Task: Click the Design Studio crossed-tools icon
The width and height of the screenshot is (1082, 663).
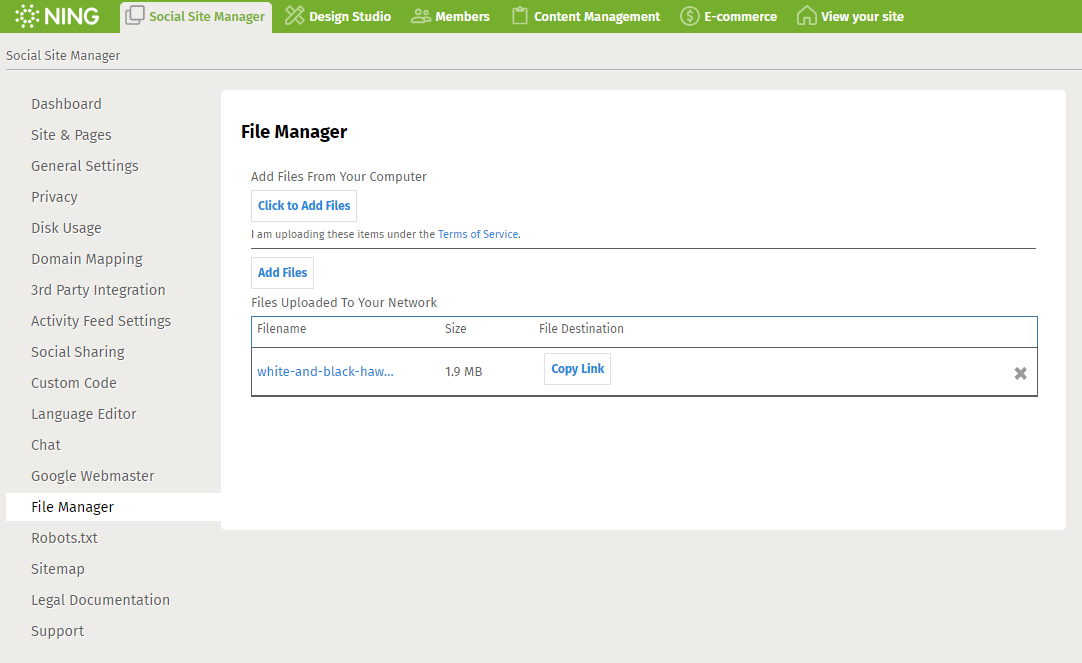Action: tap(295, 15)
